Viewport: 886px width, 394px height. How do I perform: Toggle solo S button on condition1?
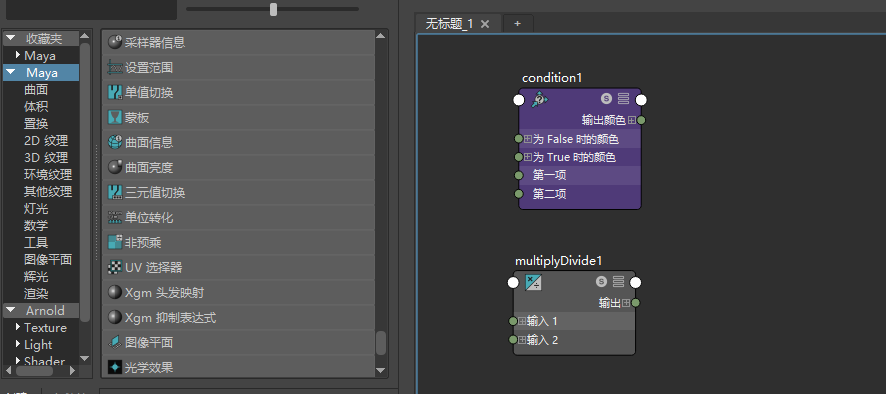(606, 99)
